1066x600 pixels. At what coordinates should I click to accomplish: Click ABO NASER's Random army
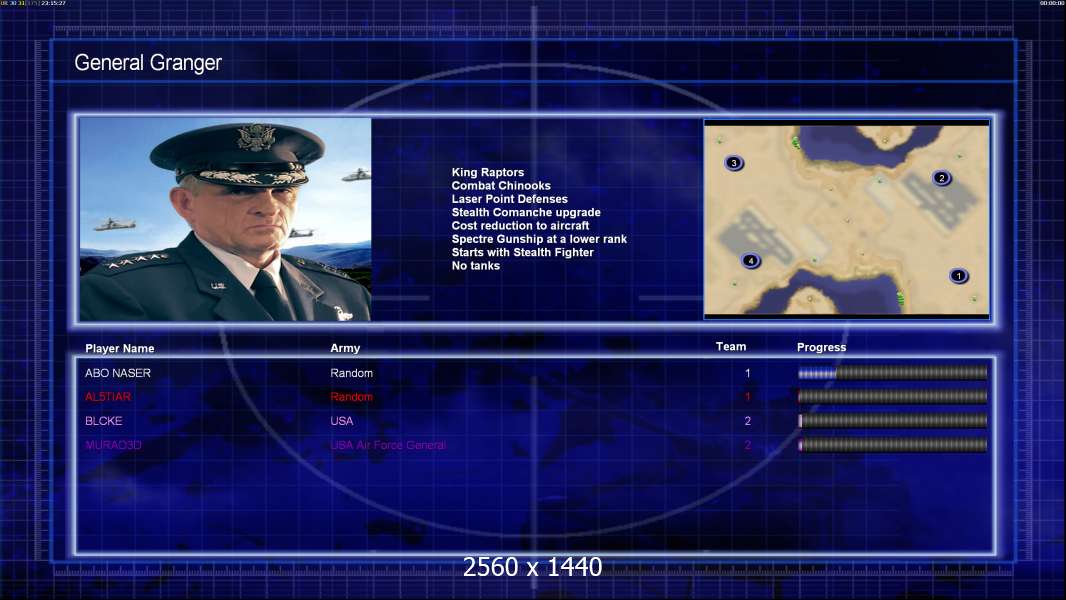click(351, 373)
